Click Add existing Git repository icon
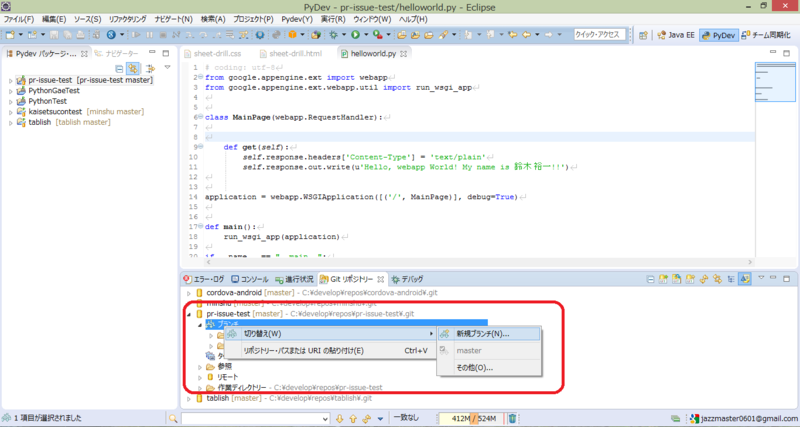Screen dimensions: 800x427 point(663,279)
